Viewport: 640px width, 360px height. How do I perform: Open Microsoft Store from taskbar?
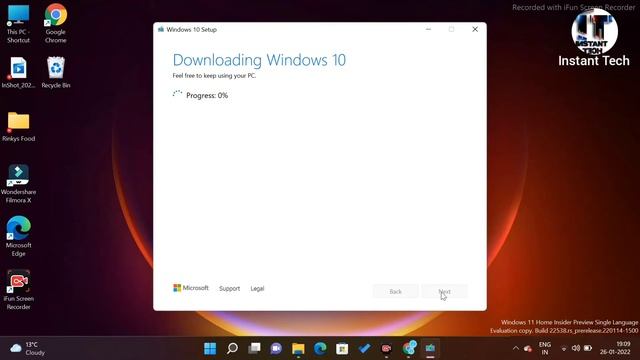click(342, 348)
